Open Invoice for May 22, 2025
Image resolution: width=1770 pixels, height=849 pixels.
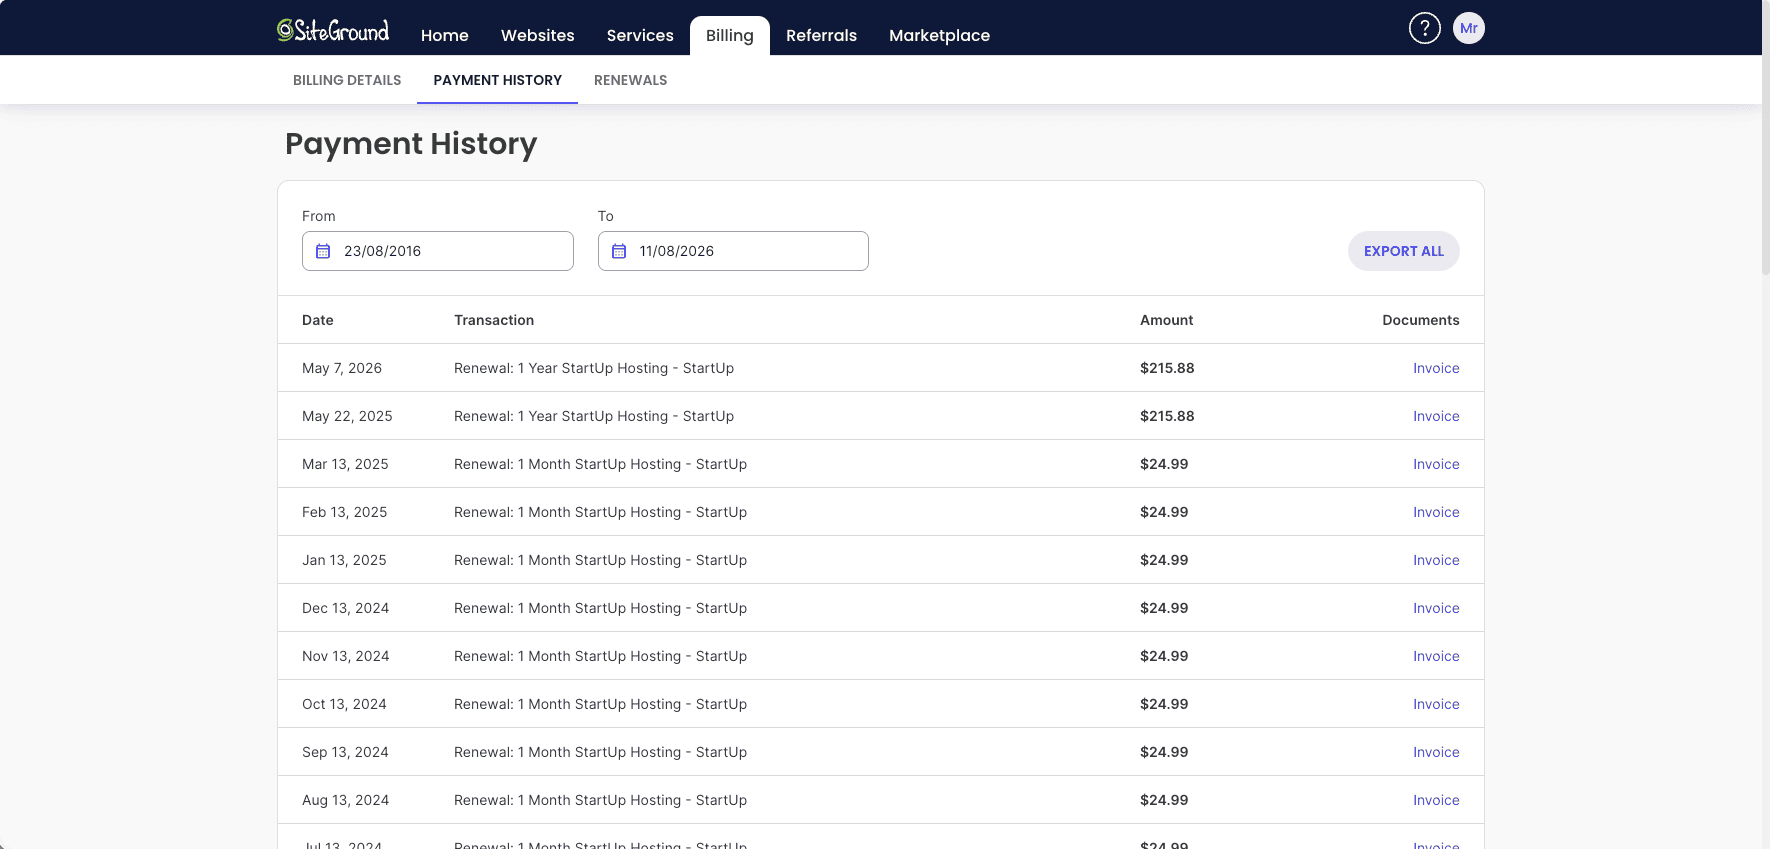pyautogui.click(x=1436, y=416)
